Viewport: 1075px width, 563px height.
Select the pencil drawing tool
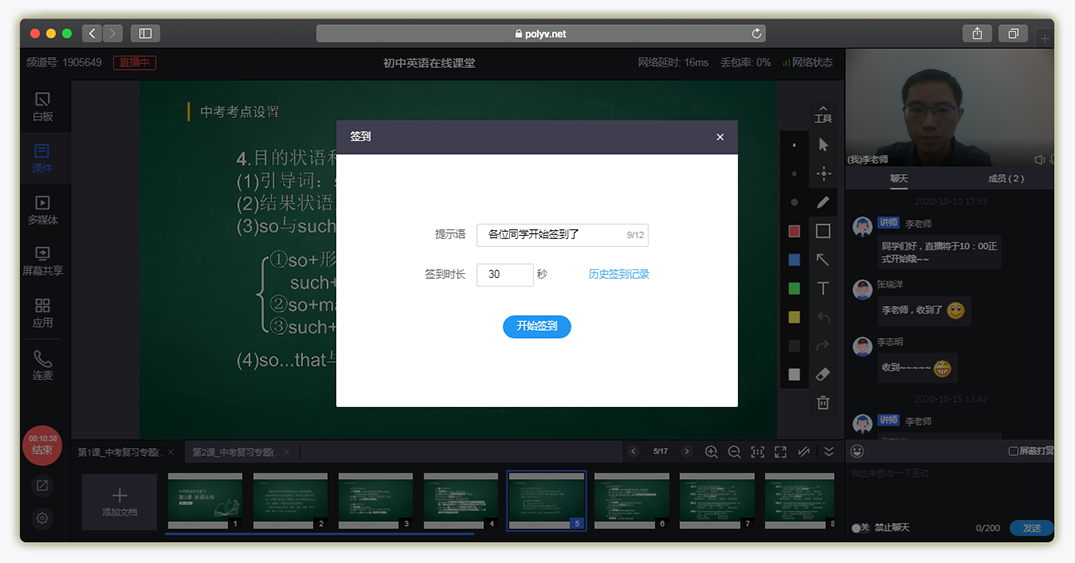[823, 202]
